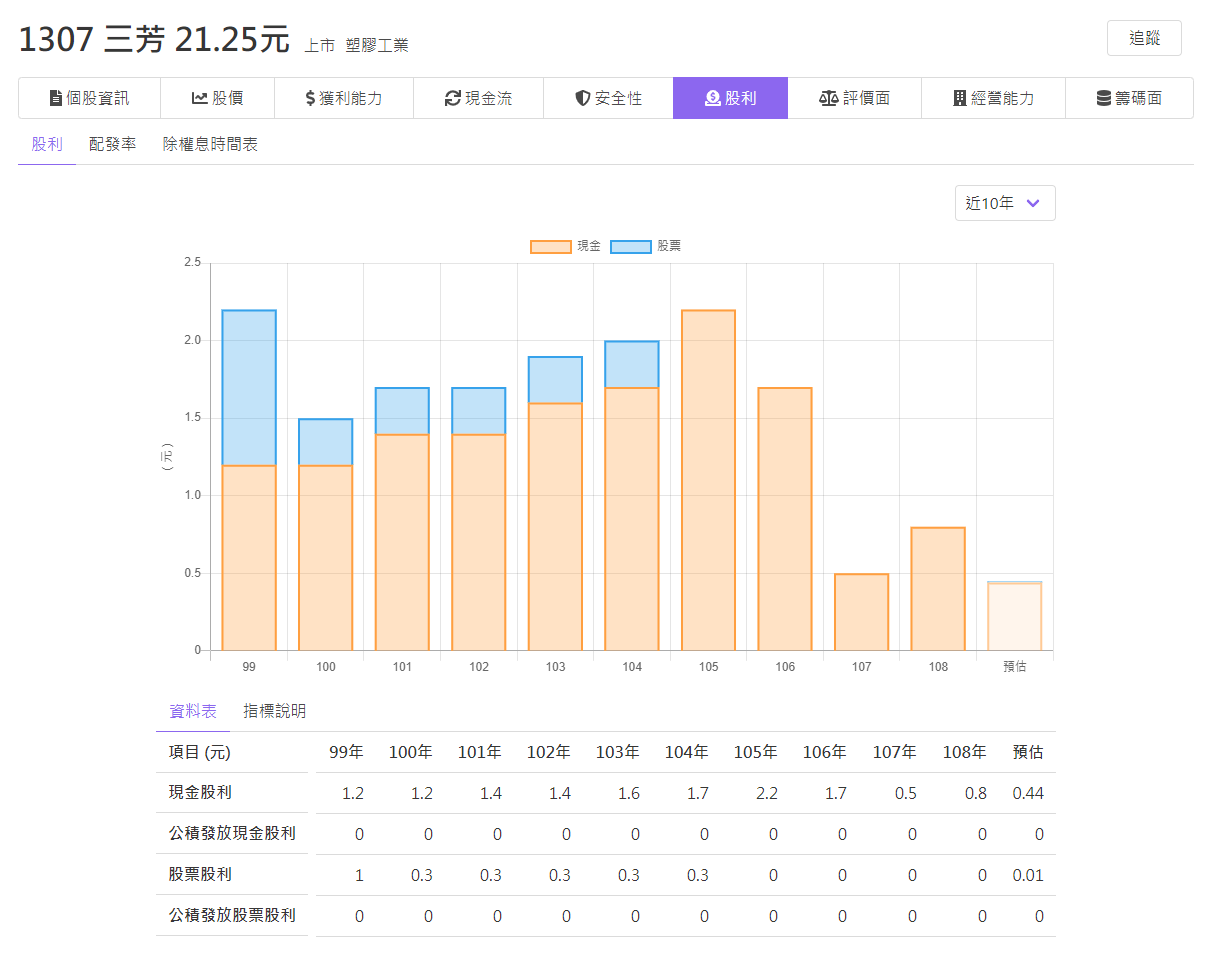The width and height of the screenshot is (1227, 956).
Task: Click the 2.2 cash dividend value
Action: (767, 793)
